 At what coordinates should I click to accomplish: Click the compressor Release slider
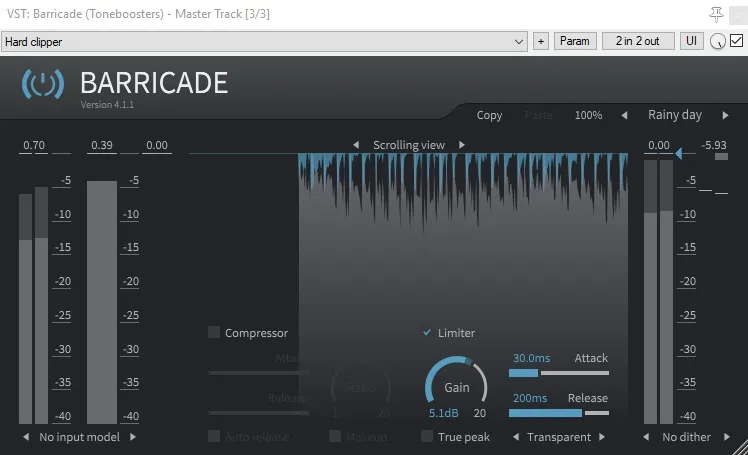point(258,413)
